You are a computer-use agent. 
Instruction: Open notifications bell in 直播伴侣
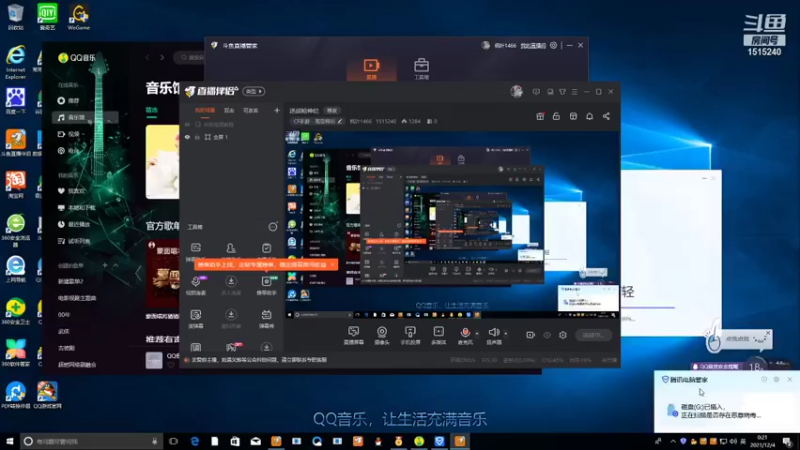(x=589, y=116)
